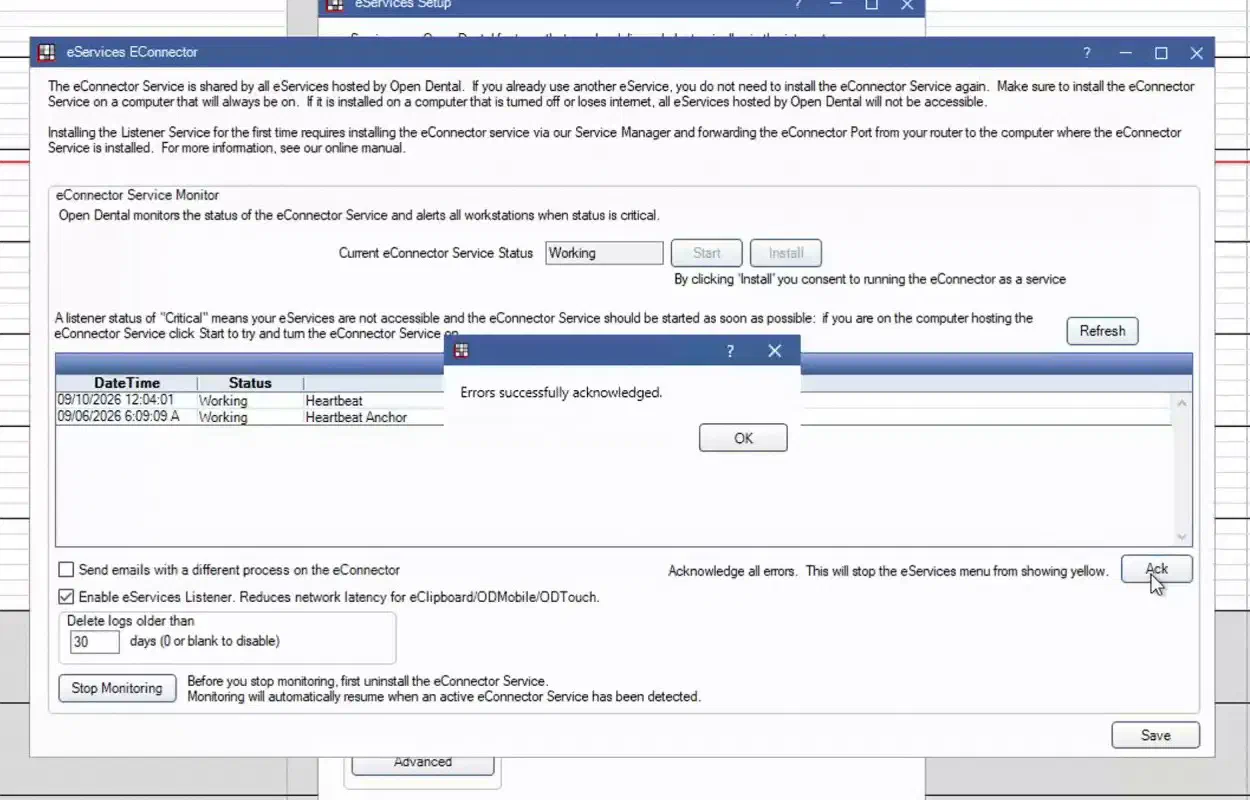Toggle 'Send emails with a different process' checkbox
This screenshot has width=1250, height=800.
tap(66, 570)
